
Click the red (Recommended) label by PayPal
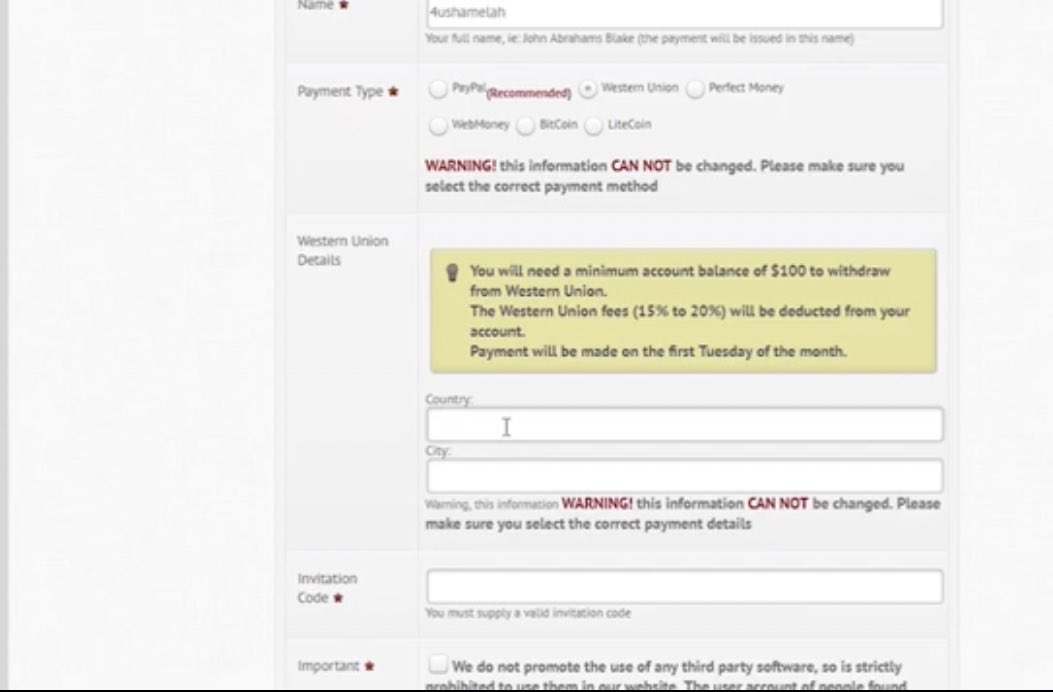(529, 93)
